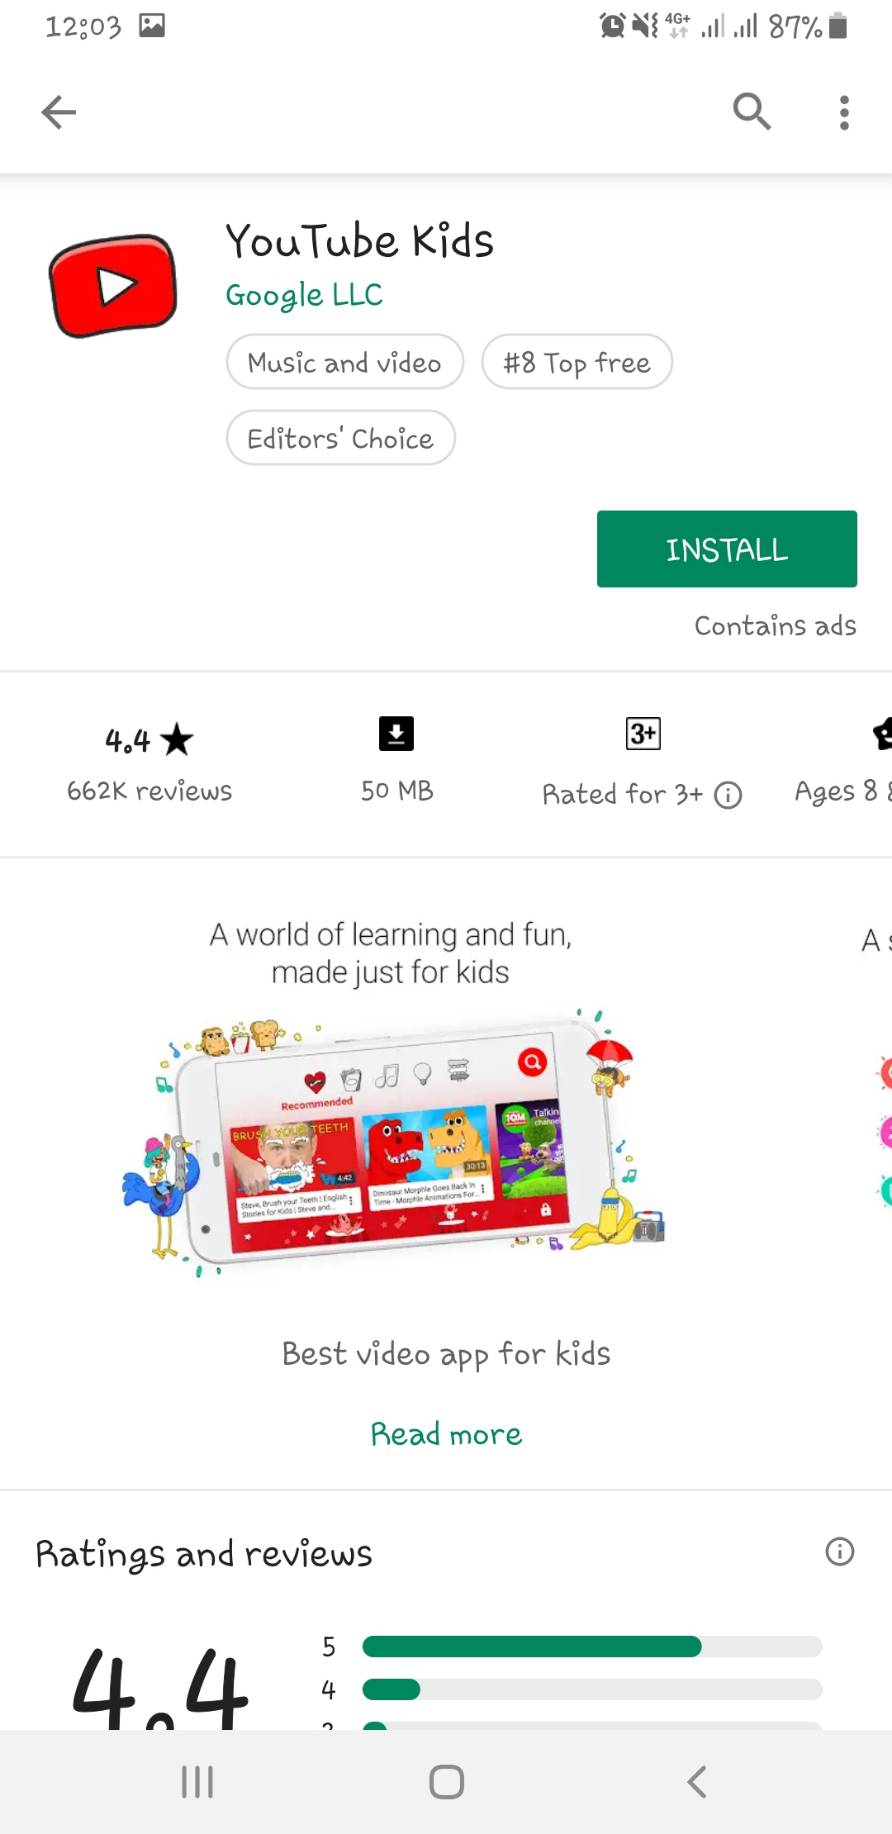Open the search magnifier icon
892x1834 pixels.
coord(752,112)
